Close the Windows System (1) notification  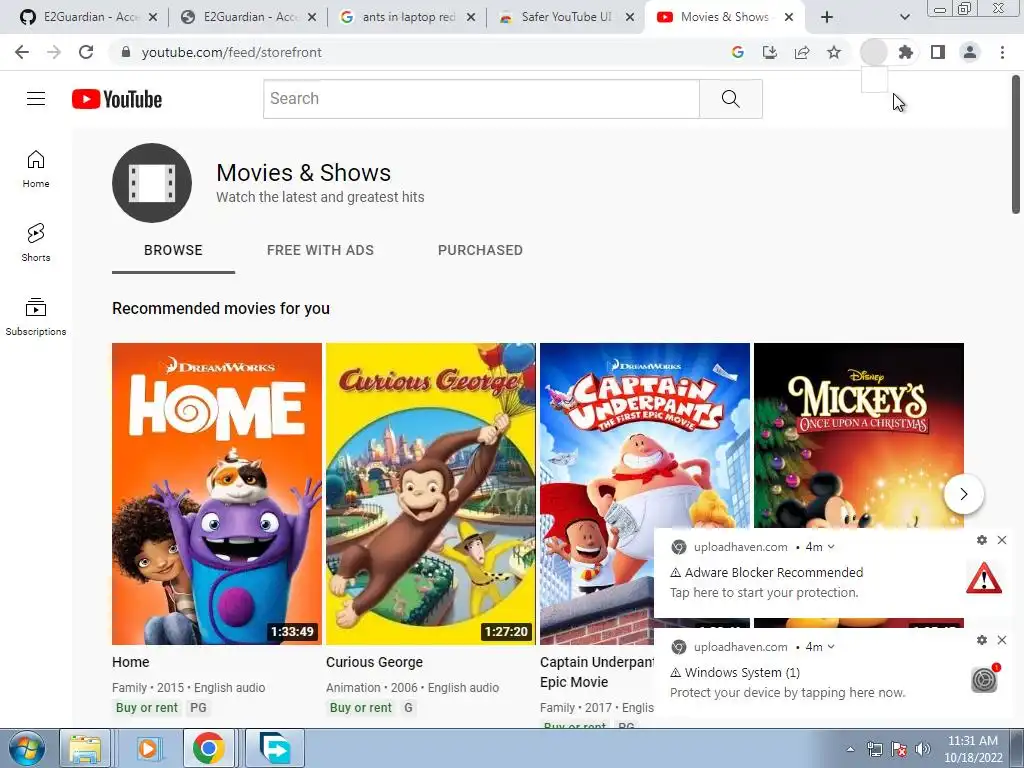(1002, 640)
